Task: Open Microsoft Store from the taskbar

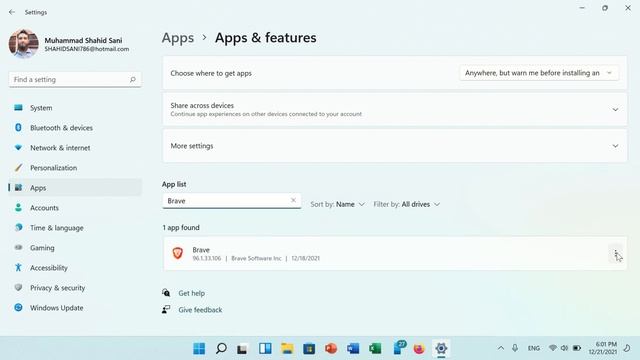Action: 309,348
